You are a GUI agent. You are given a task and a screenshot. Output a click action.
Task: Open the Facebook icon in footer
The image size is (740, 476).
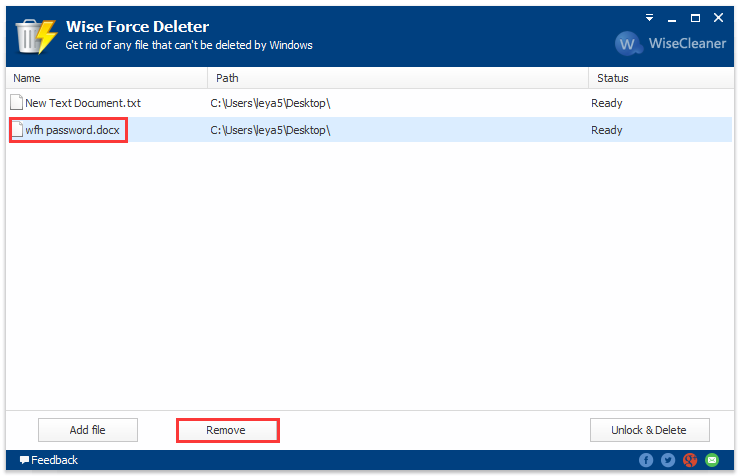coord(646,460)
